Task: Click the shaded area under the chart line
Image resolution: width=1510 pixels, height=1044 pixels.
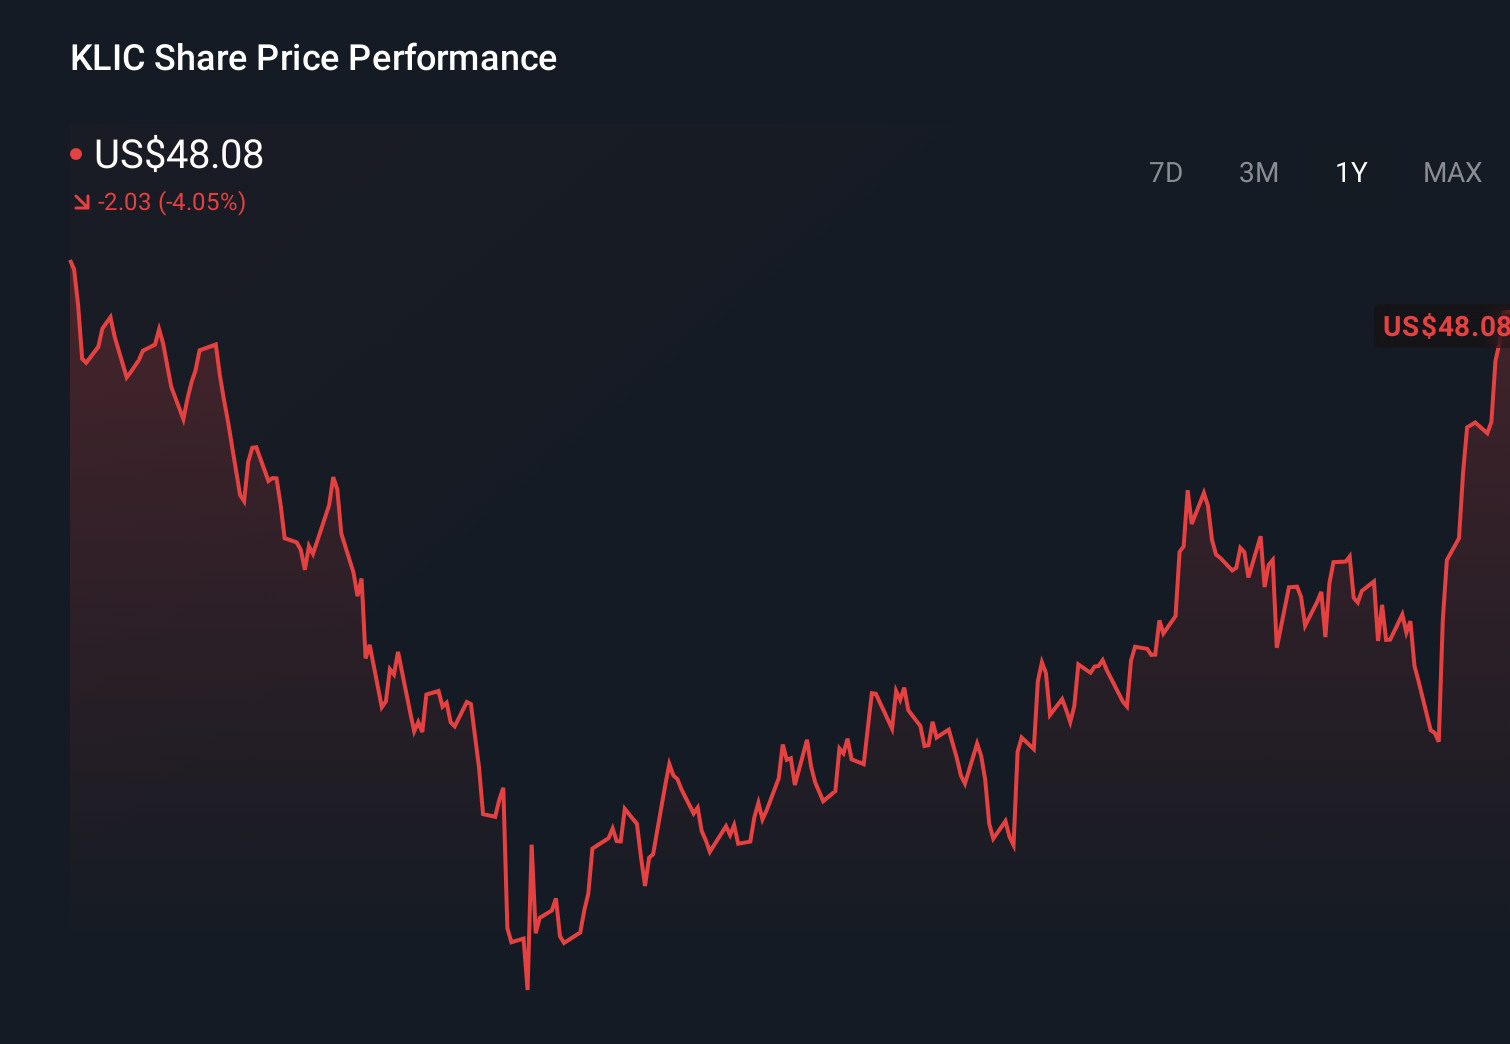Action: [200, 700]
